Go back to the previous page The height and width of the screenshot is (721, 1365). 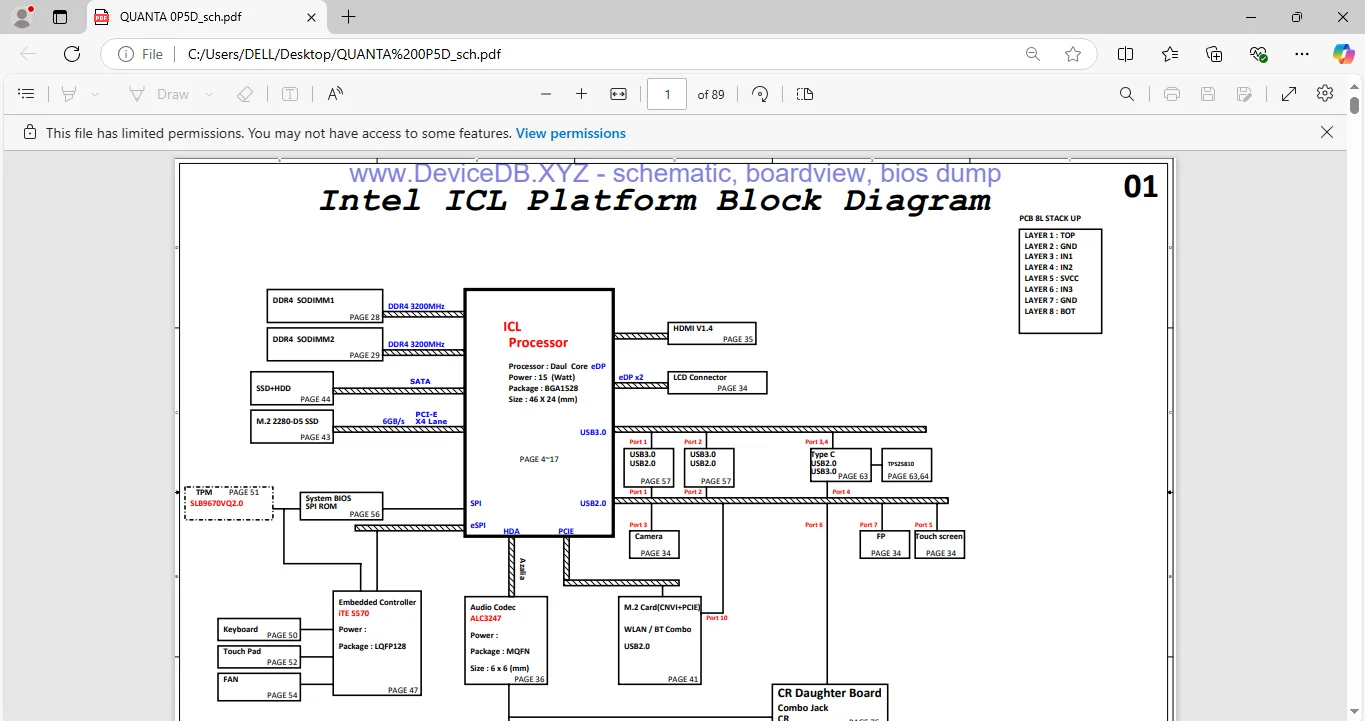(28, 54)
